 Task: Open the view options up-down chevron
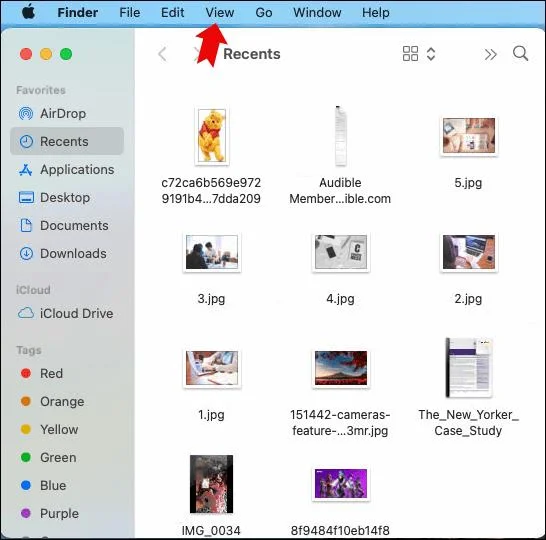[x=431, y=54]
